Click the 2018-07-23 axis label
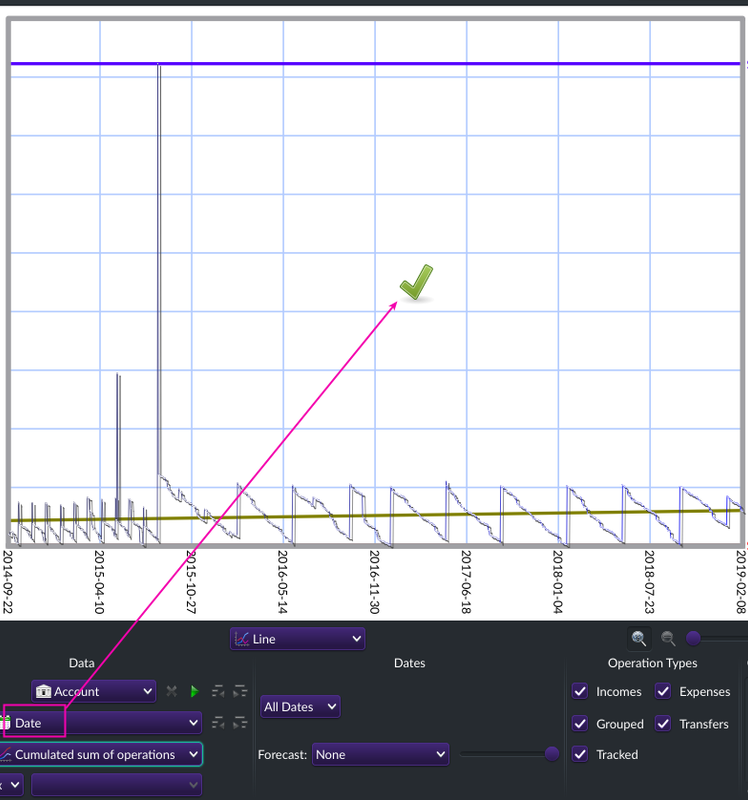 [649, 581]
